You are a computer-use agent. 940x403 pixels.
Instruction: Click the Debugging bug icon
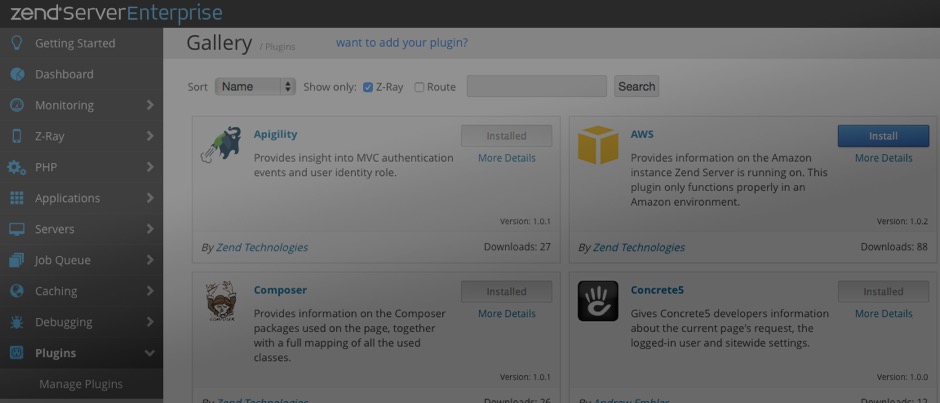(16, 322)
